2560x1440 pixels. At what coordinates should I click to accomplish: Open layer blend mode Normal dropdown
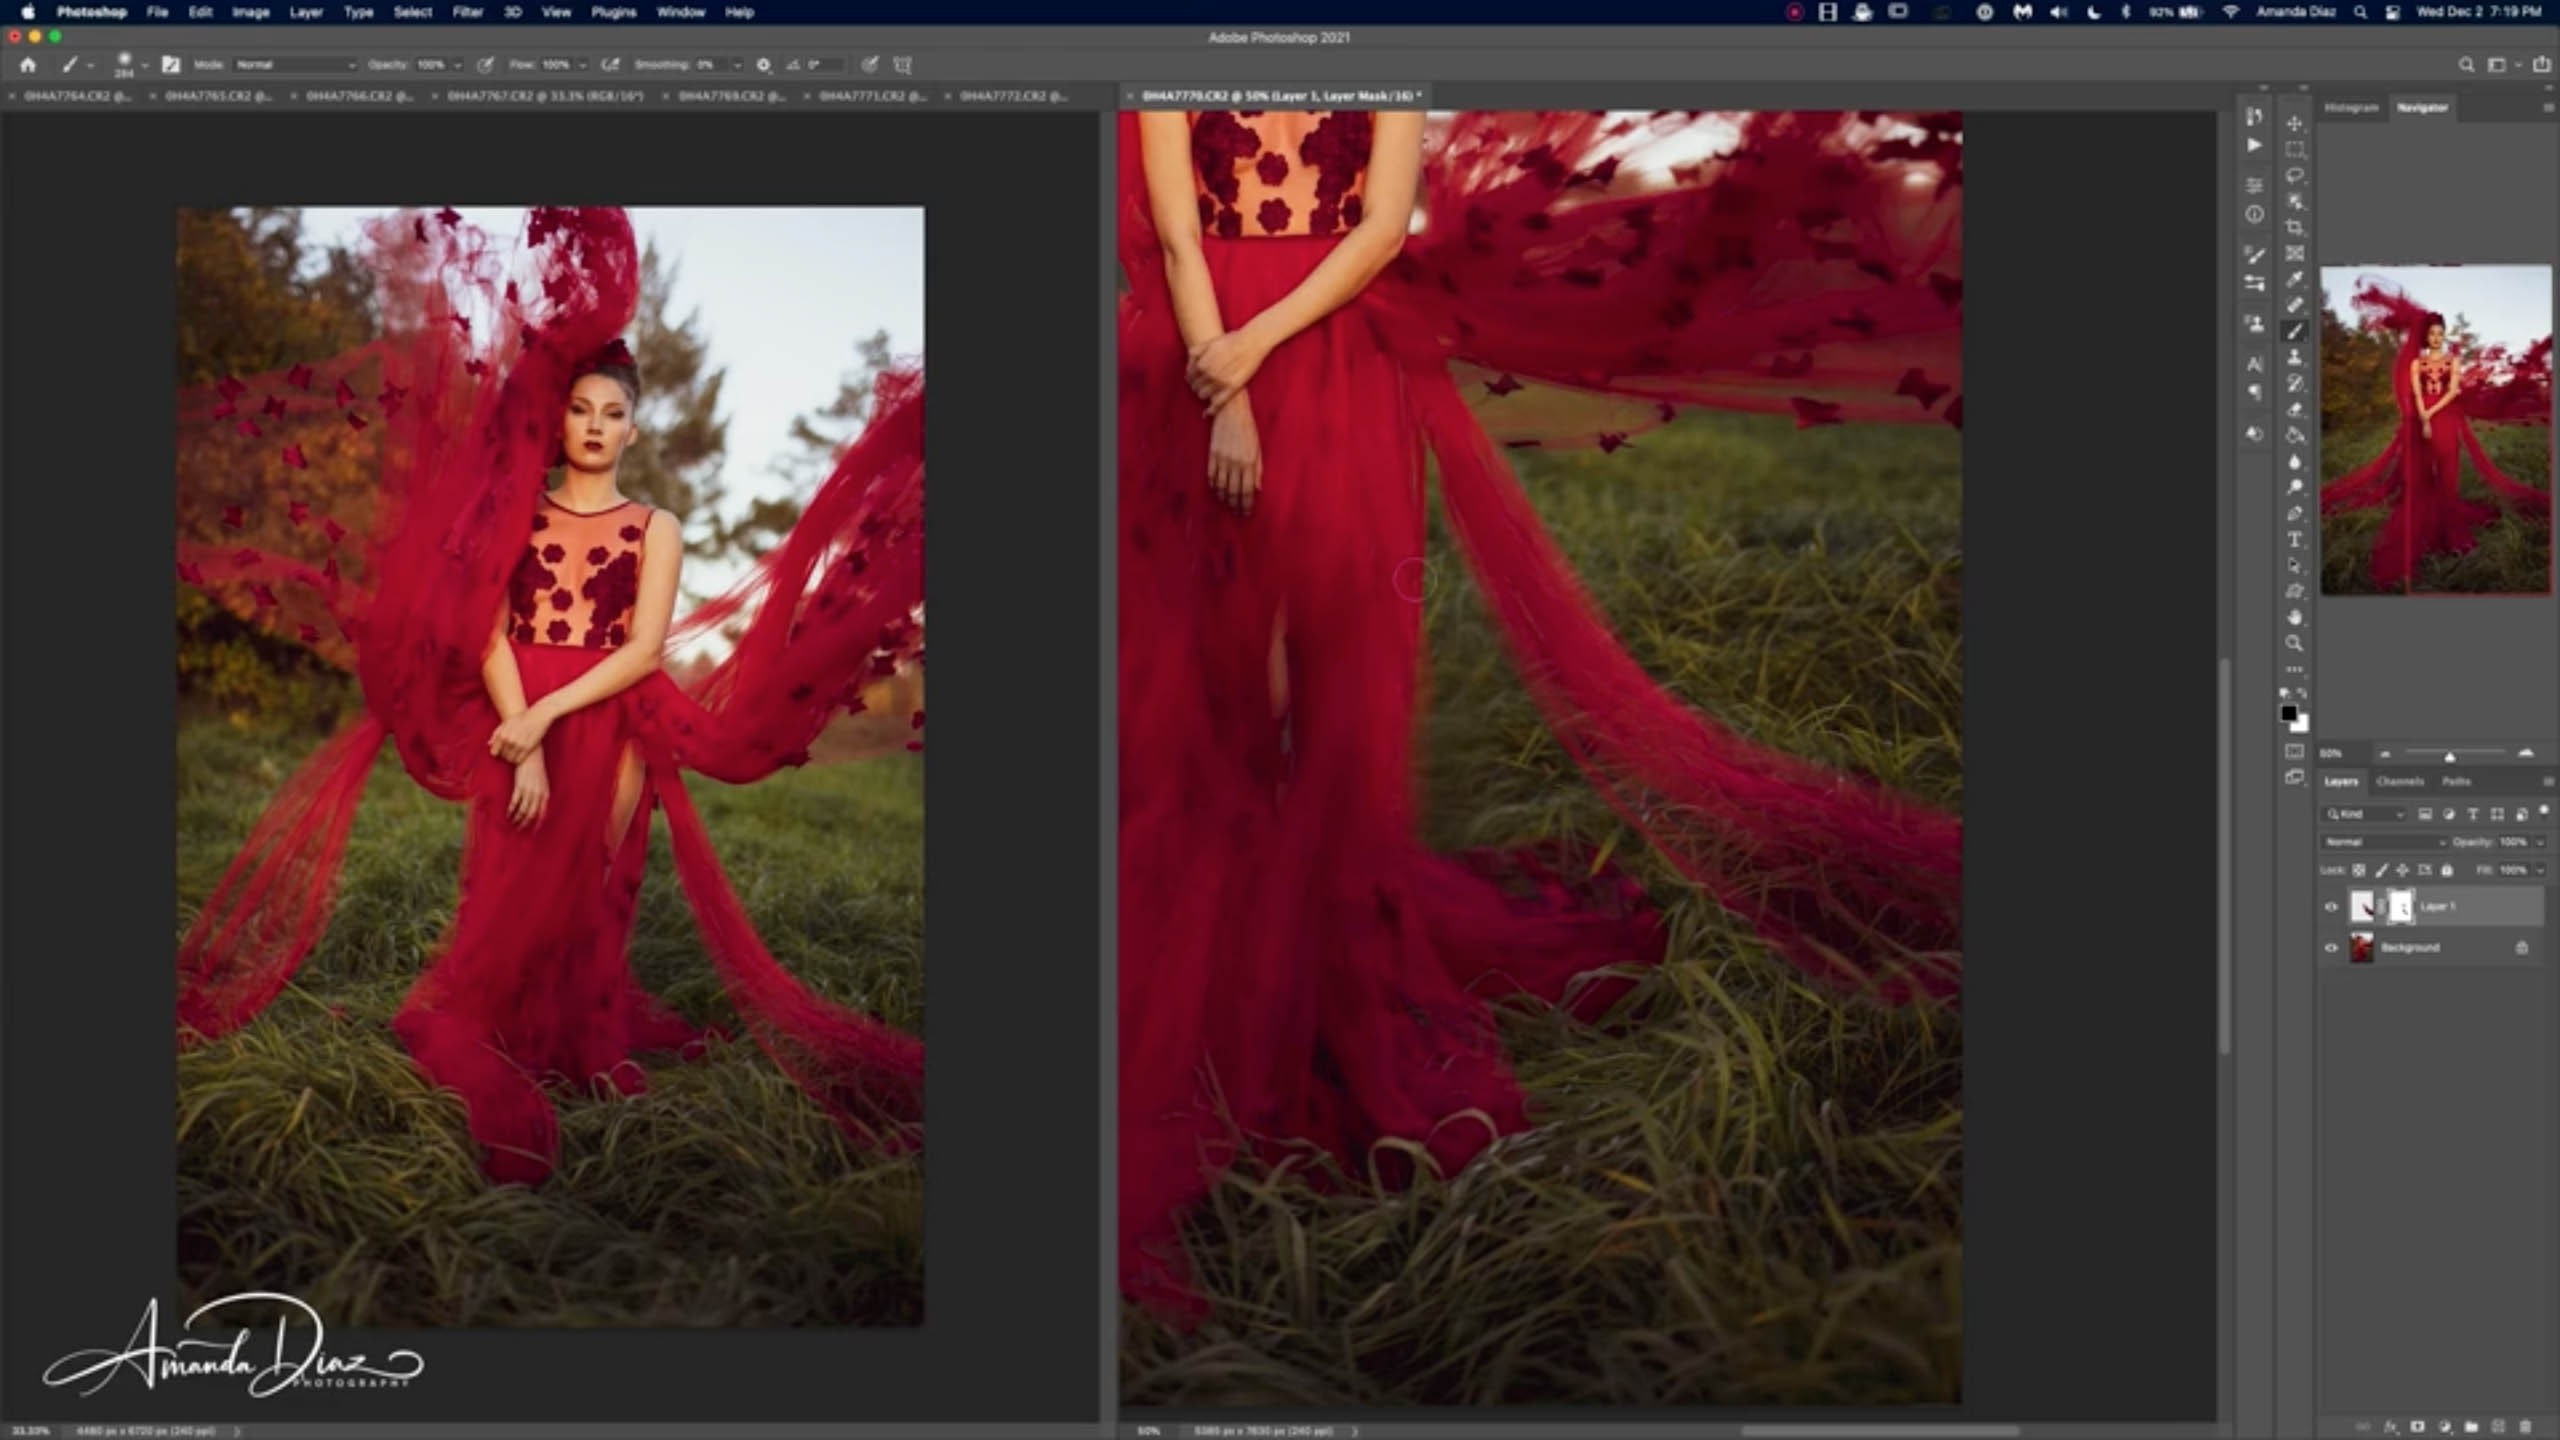(x=2384, y=842)
